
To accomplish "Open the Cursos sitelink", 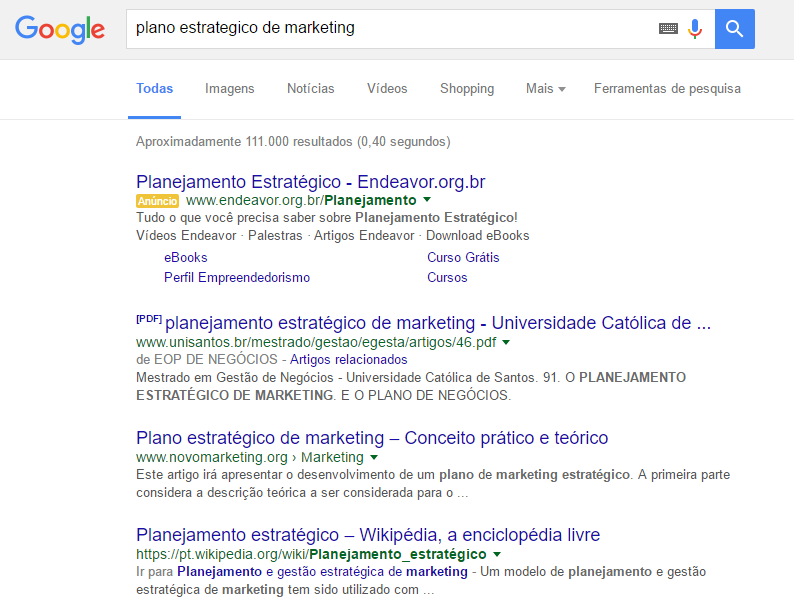I will pos(447,277).
